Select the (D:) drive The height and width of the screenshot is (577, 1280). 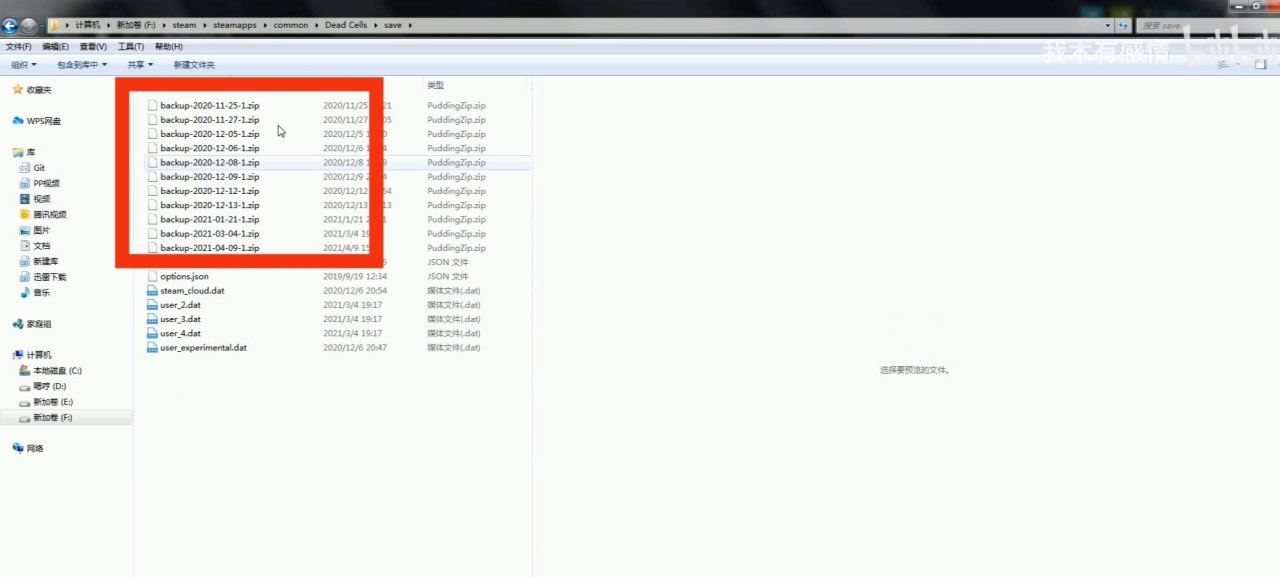tap(49, 386)
